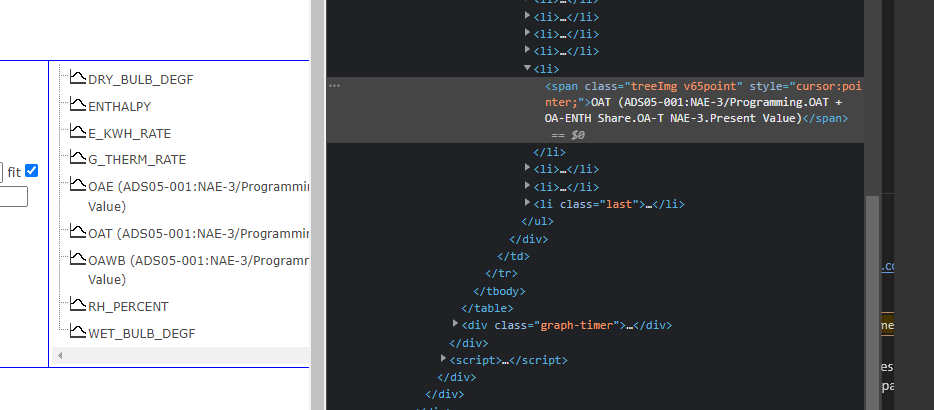Click the closing </td> tag line

(513, 257)
